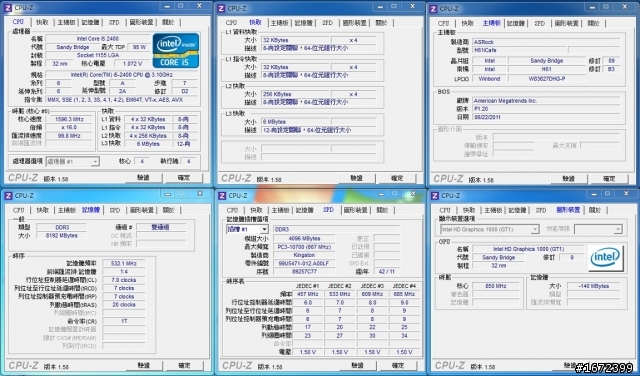This screenshot has width=640, height=376.
Task: Open the performance level dropdown in graphics window
Action: pos(598,229)
